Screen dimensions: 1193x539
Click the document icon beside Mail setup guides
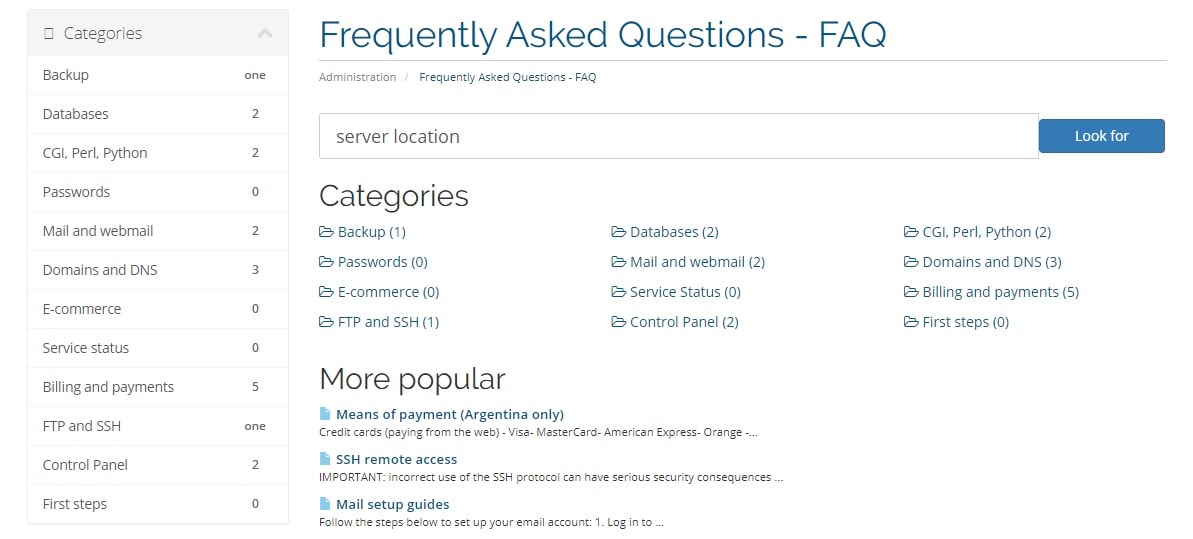coord(325,504)
